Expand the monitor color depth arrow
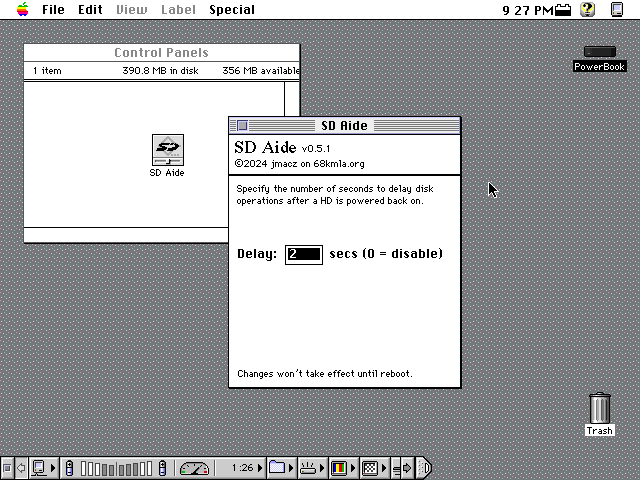 [353, 468]
